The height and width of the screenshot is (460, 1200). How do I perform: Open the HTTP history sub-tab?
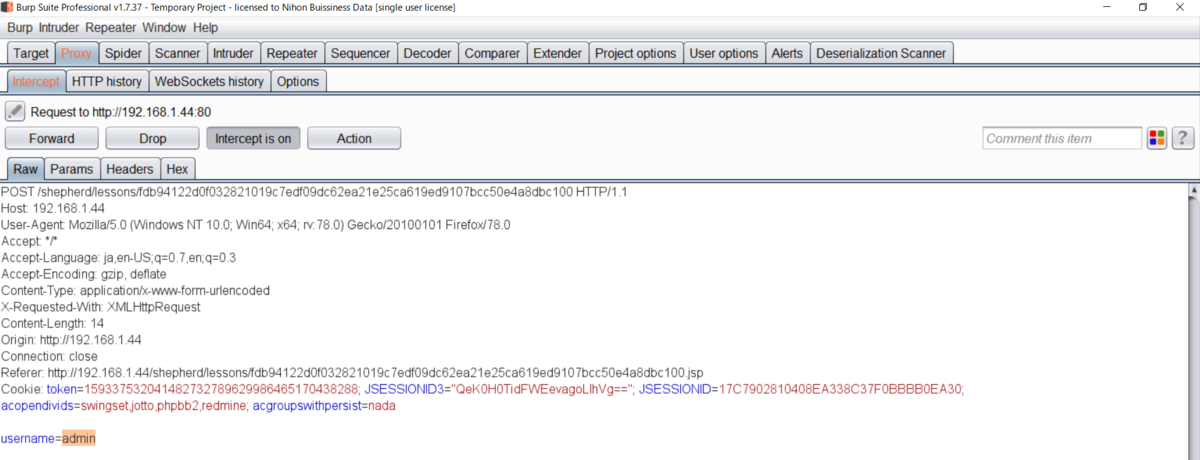107,81
